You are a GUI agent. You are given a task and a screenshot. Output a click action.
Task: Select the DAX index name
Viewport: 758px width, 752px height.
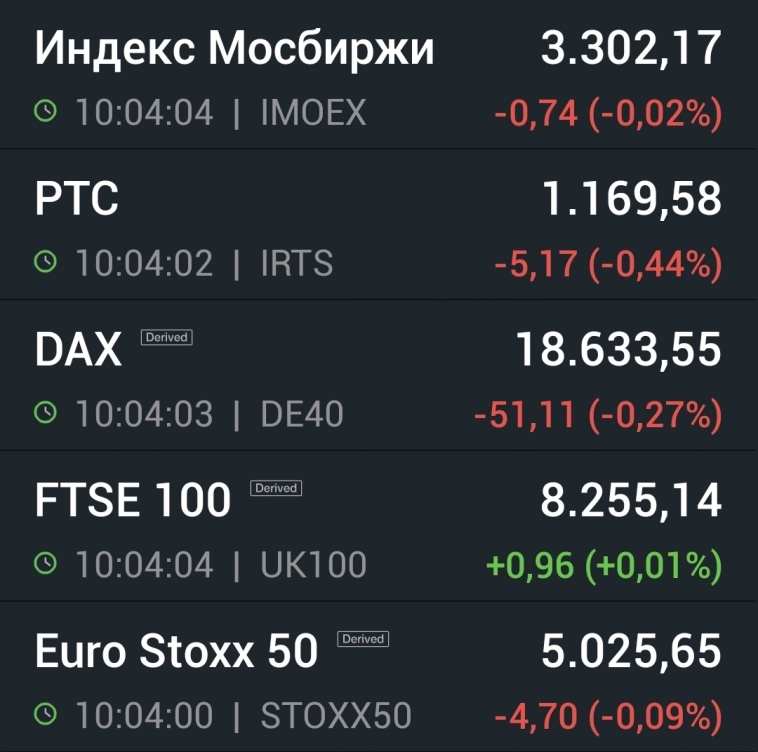(x=78, y=350)
